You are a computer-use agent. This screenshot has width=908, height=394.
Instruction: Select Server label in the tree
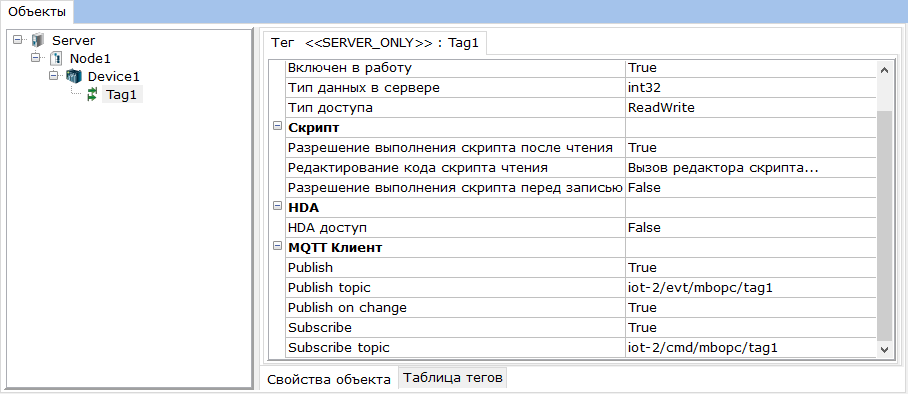74,41
